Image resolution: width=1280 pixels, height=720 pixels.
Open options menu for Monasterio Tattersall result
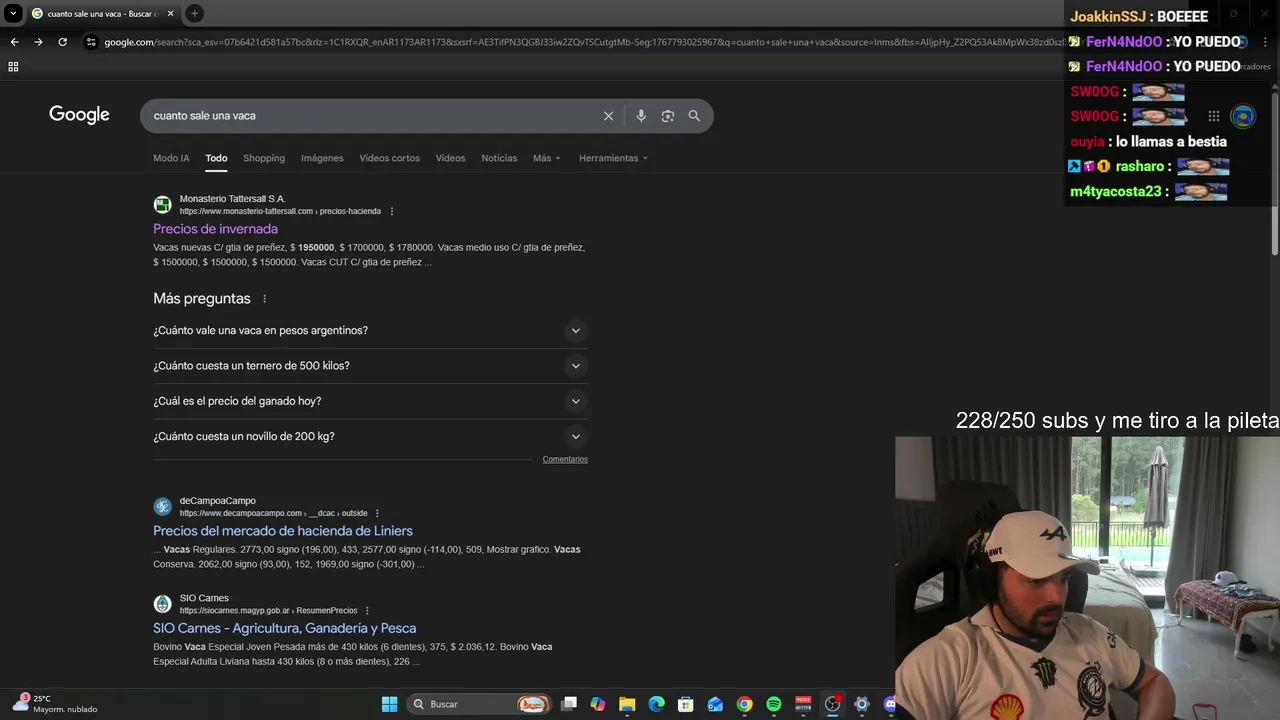click(x=391, y=211)
